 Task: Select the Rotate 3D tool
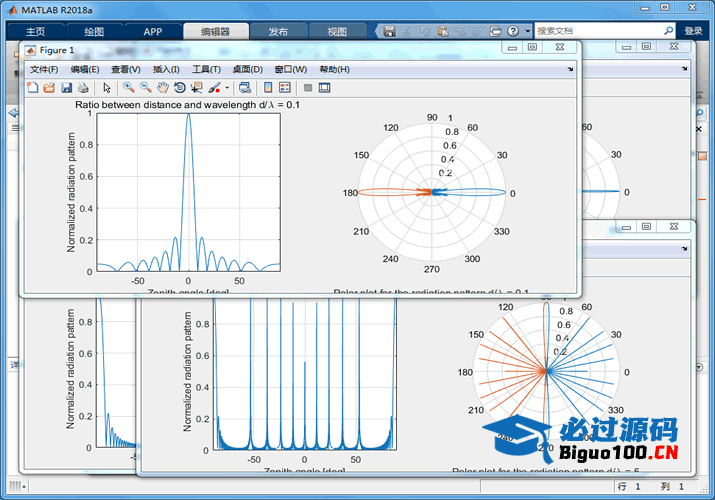180,88
